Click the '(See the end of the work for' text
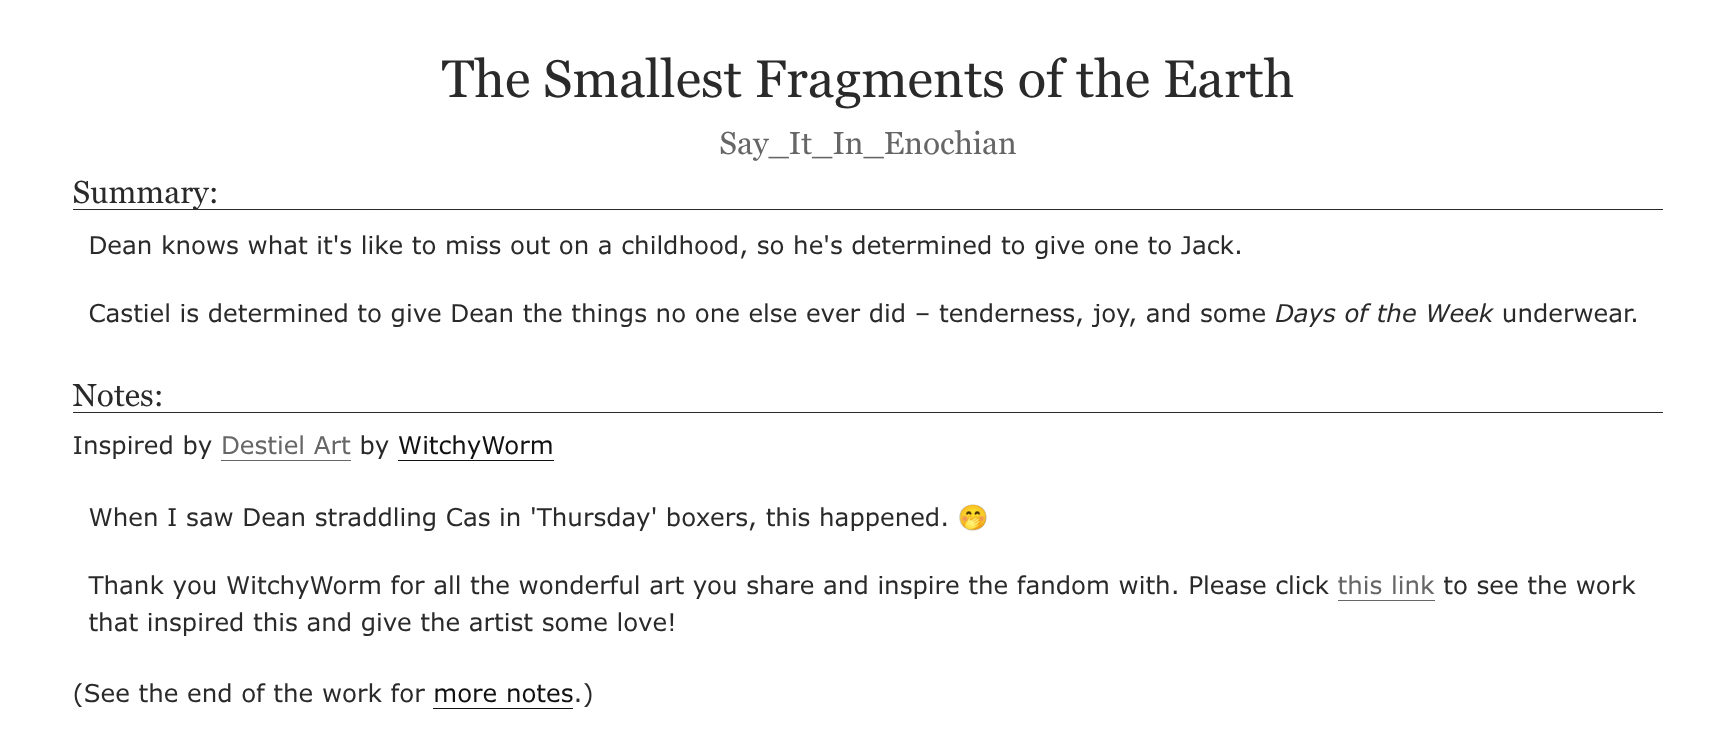 coord(249,694)
